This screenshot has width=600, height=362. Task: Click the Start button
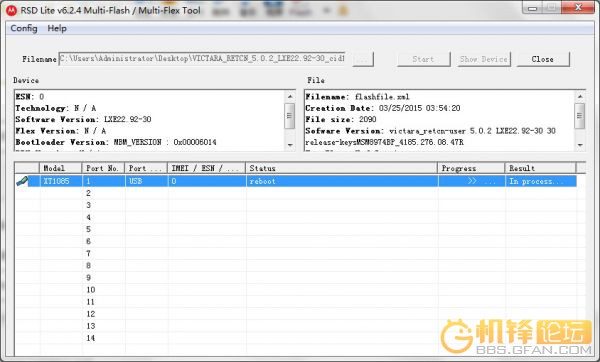[x=423, y=59]
